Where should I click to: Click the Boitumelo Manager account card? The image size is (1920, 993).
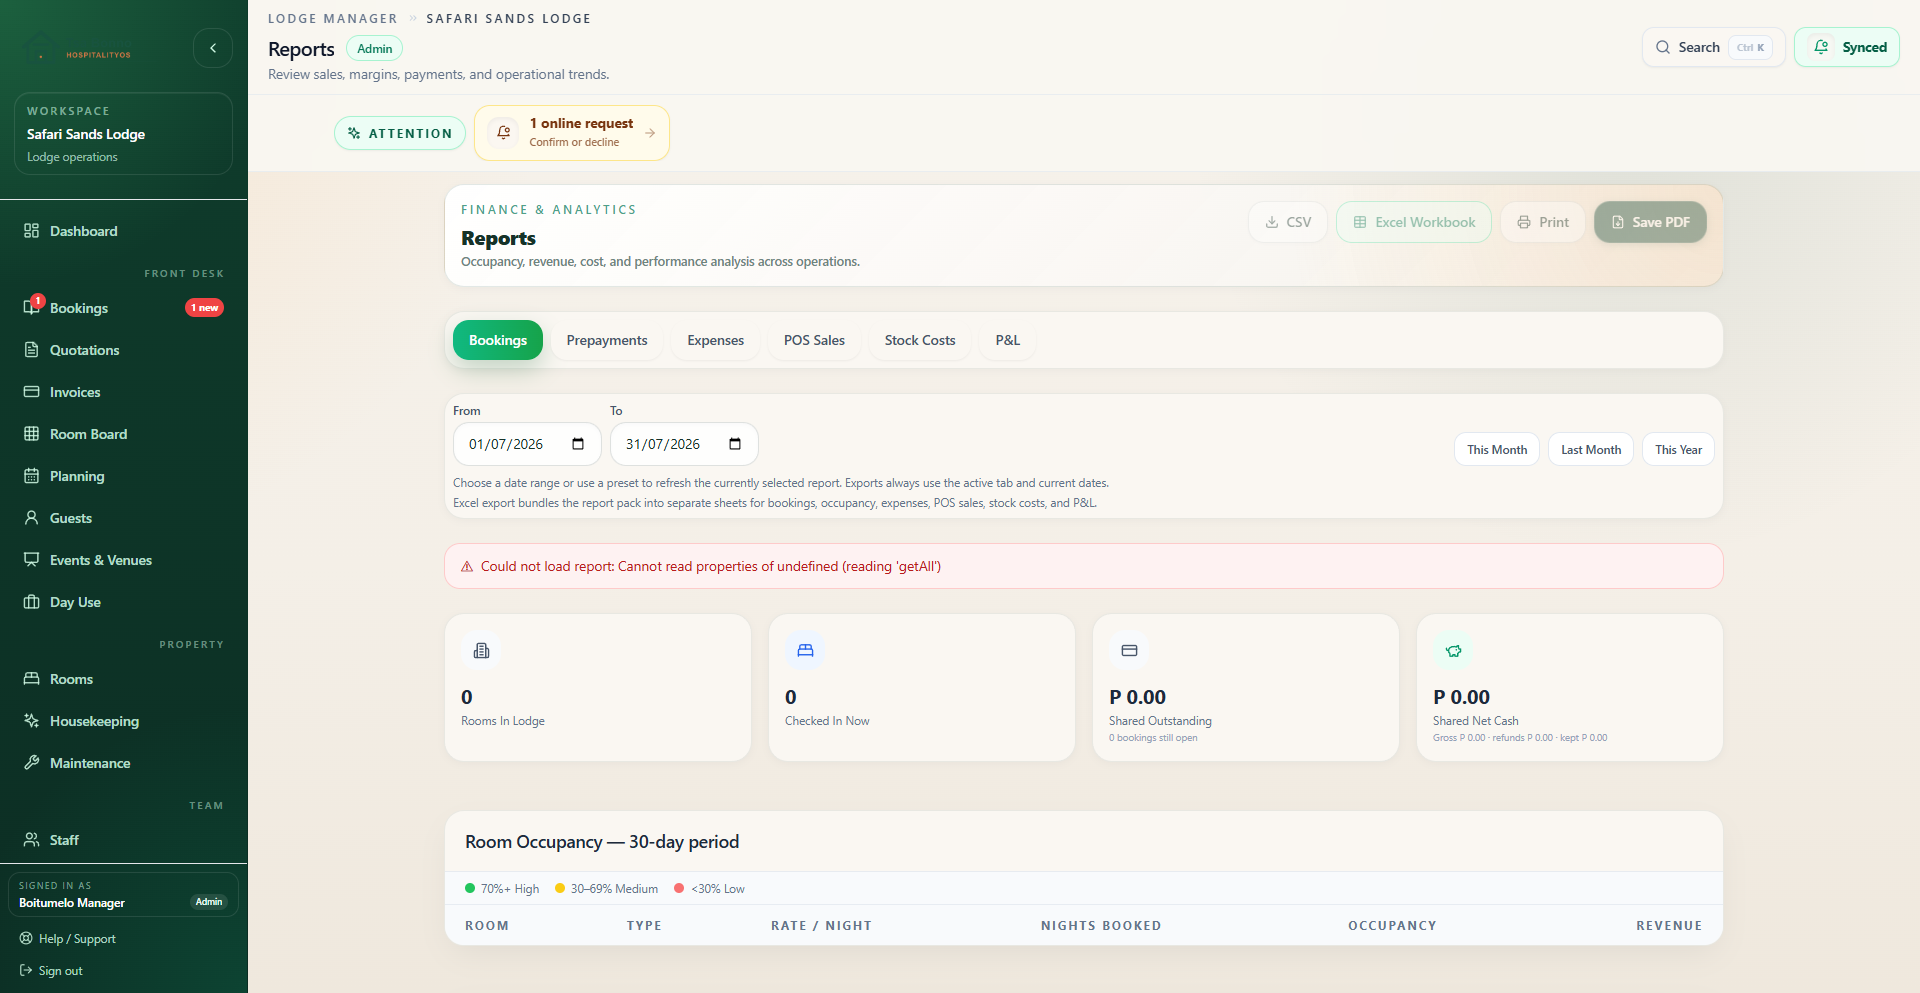coord(123,894)
